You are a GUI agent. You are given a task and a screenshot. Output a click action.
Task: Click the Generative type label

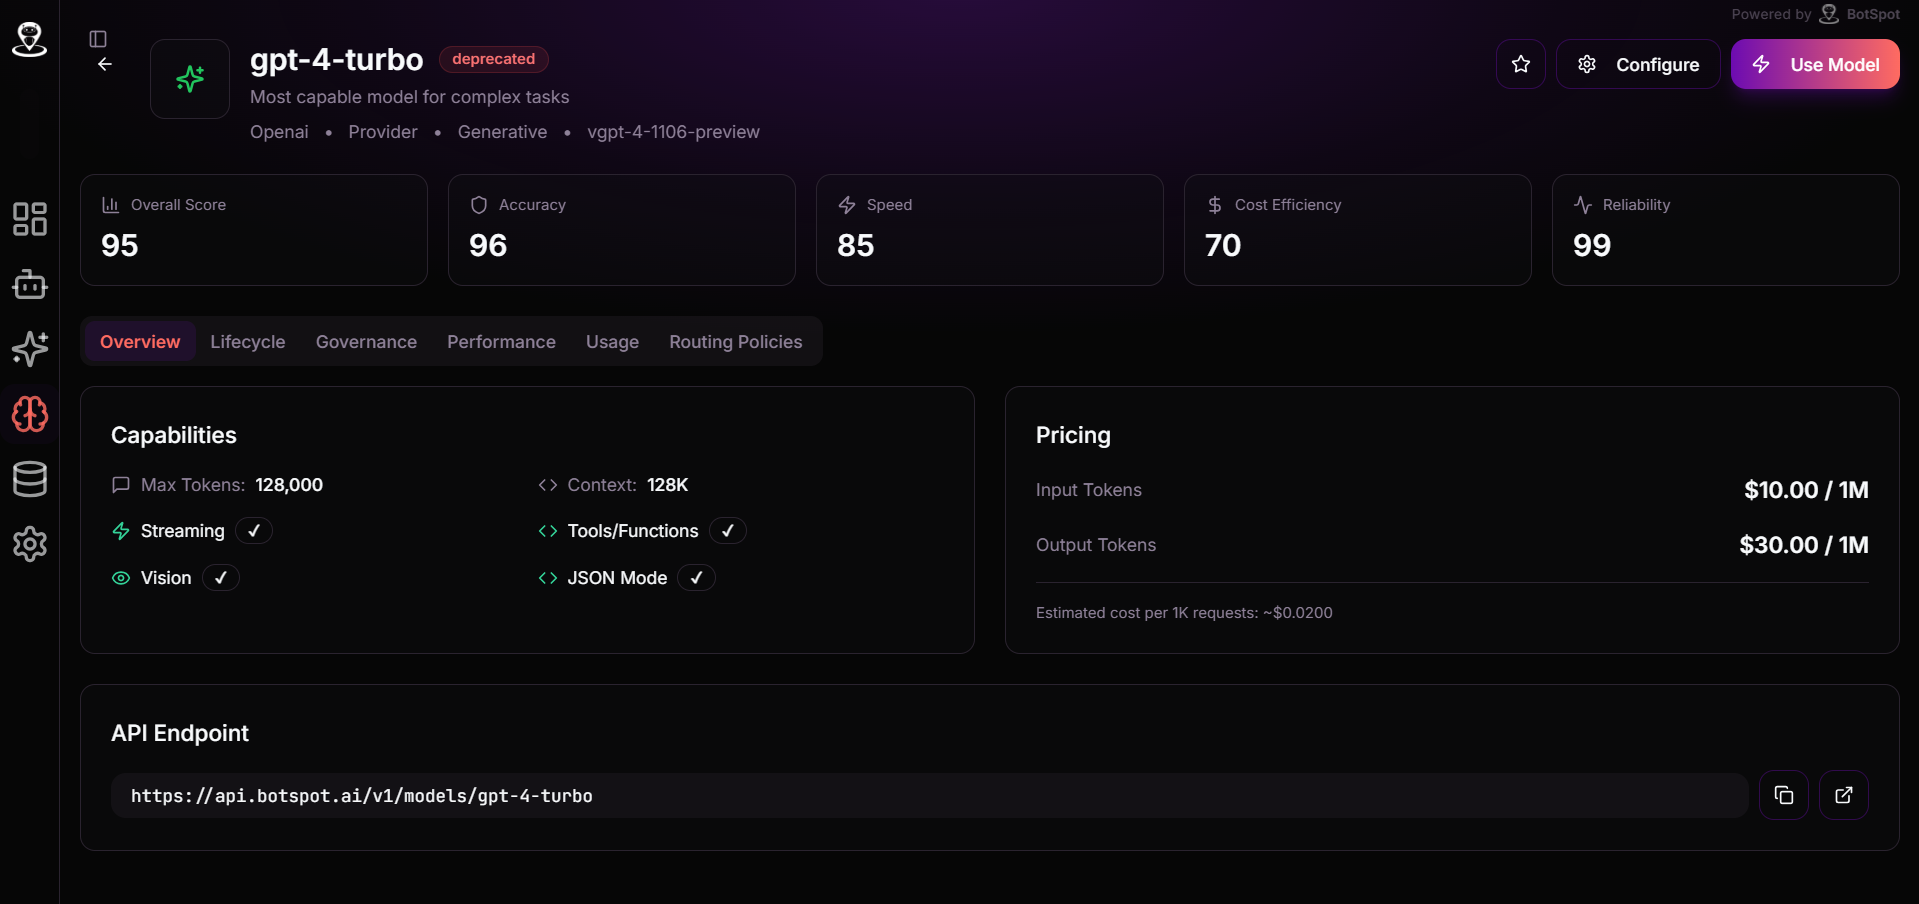click(502, 132)
